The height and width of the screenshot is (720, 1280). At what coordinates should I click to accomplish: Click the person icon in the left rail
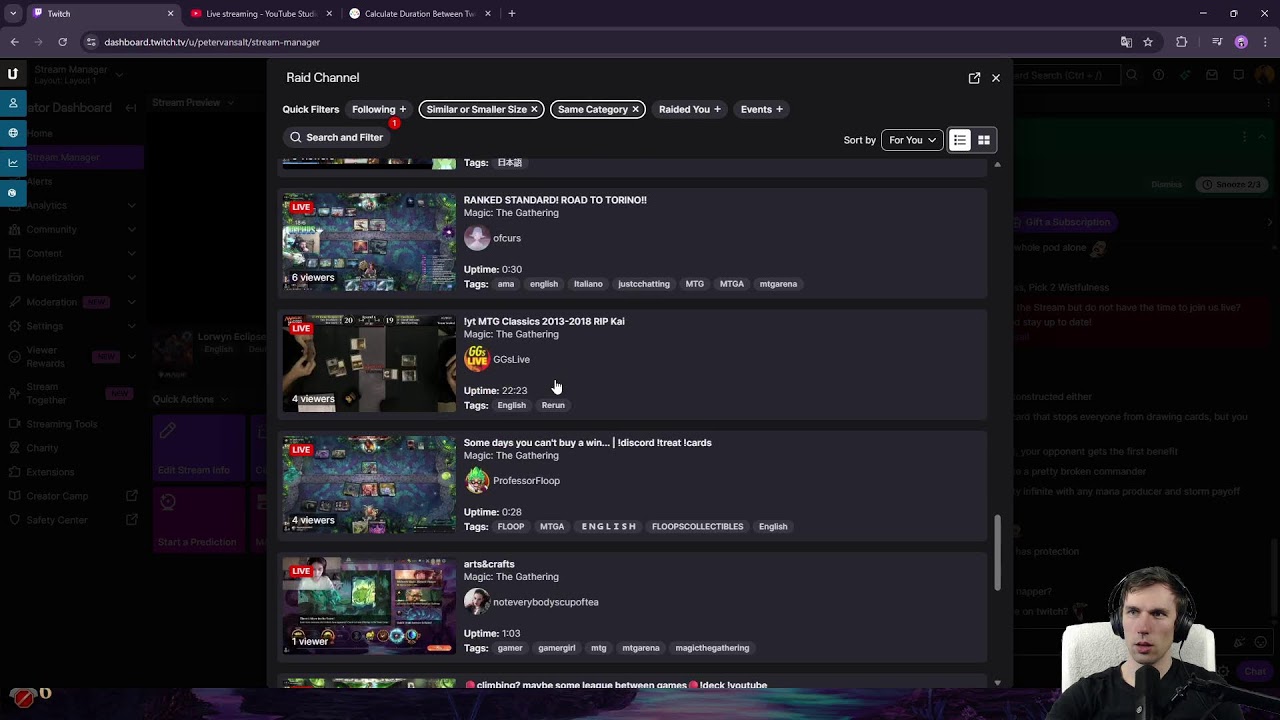pos(13,103)
